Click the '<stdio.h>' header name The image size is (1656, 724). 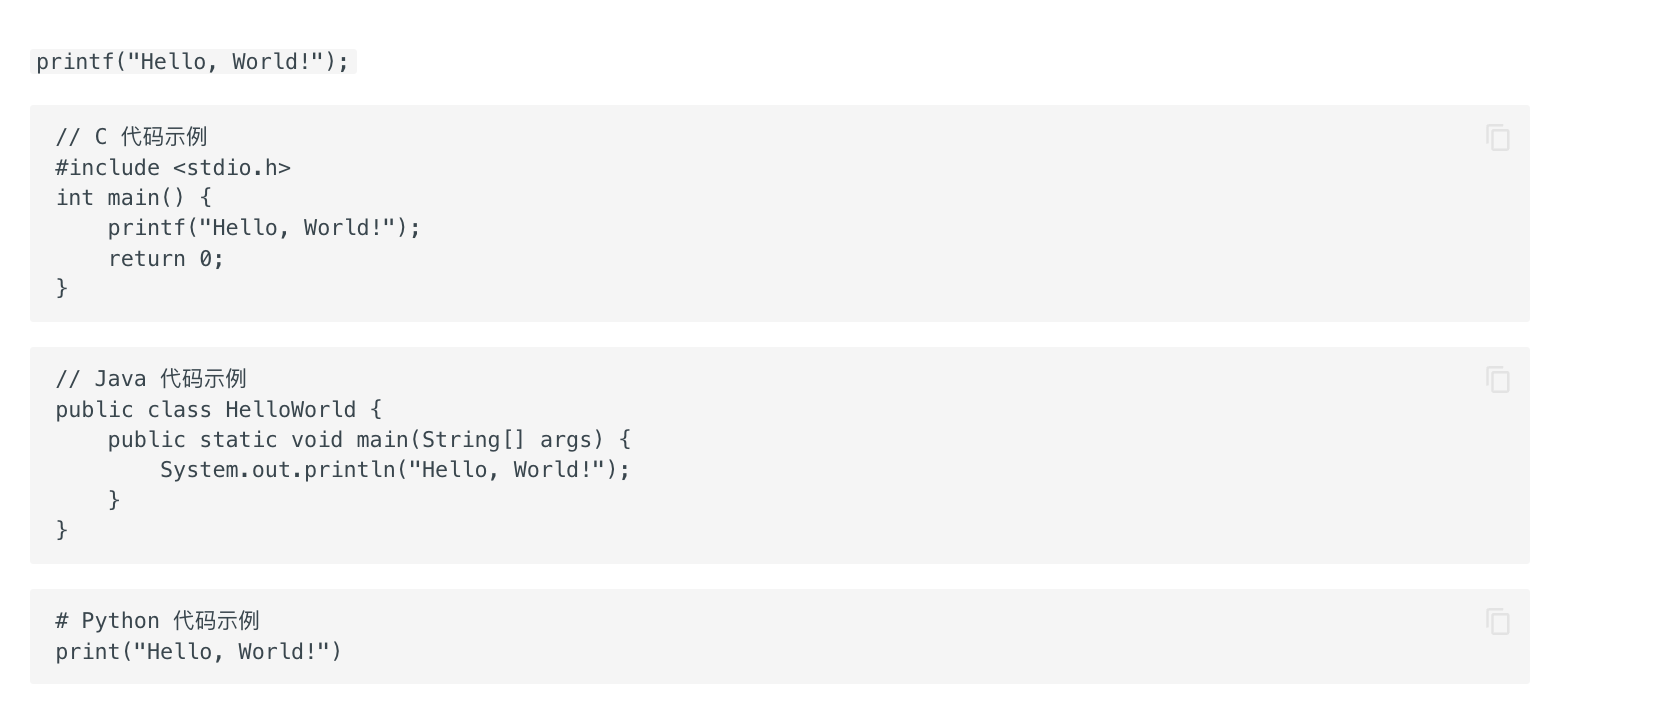point(232,168)
